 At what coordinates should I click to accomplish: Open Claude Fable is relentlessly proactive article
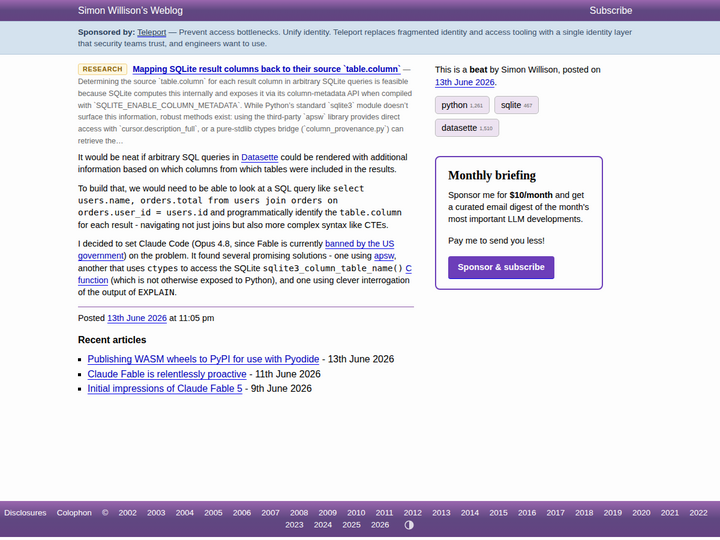tap(167, 374)
